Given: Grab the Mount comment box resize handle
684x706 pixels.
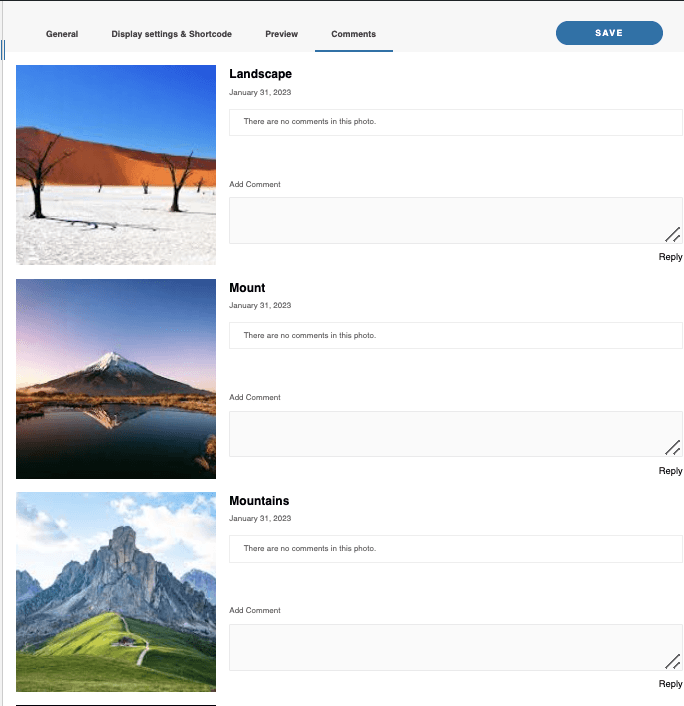Looking at the screenshot, I should 673,448.
